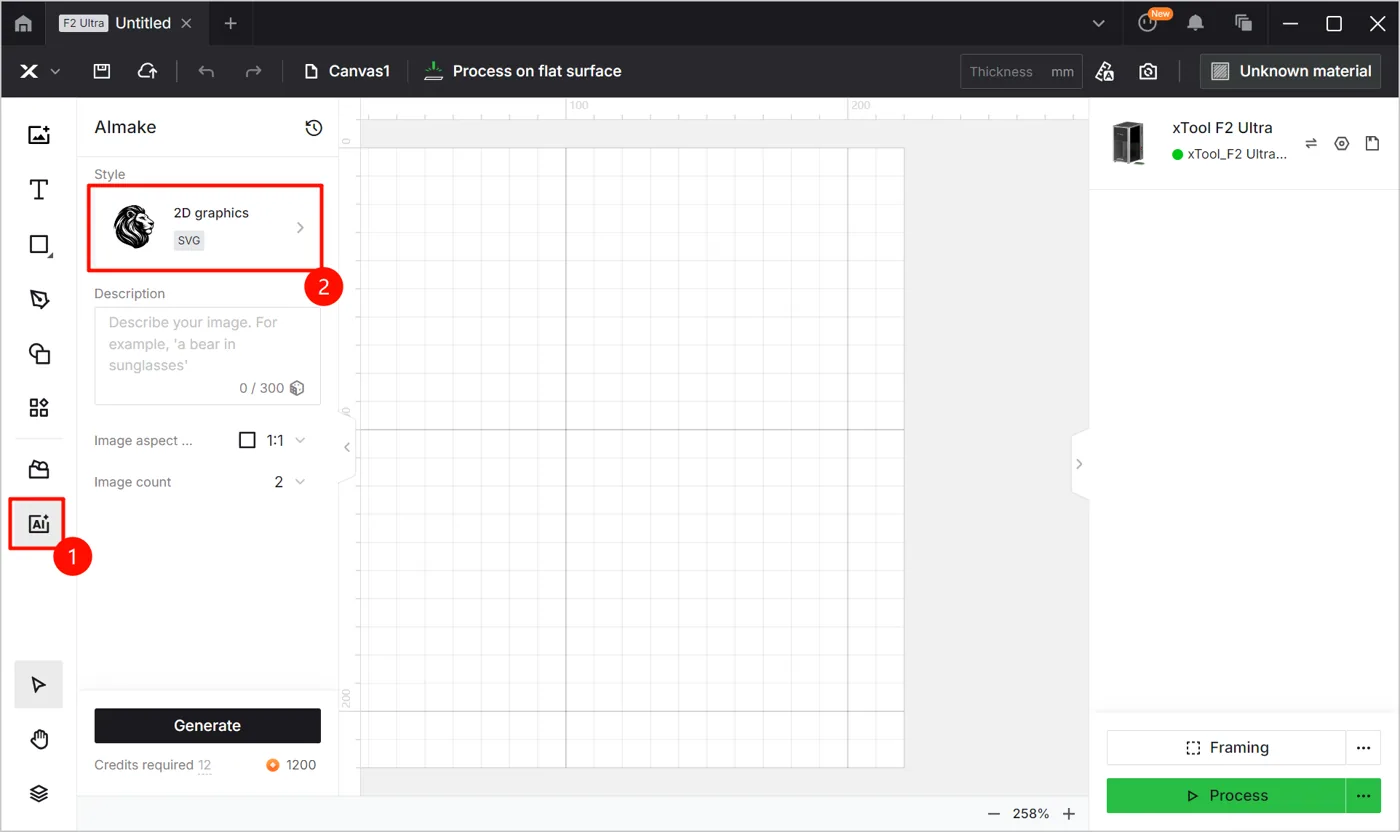View AImake generation history
The width and height of the screenshot is (1400, 832).
314,127
